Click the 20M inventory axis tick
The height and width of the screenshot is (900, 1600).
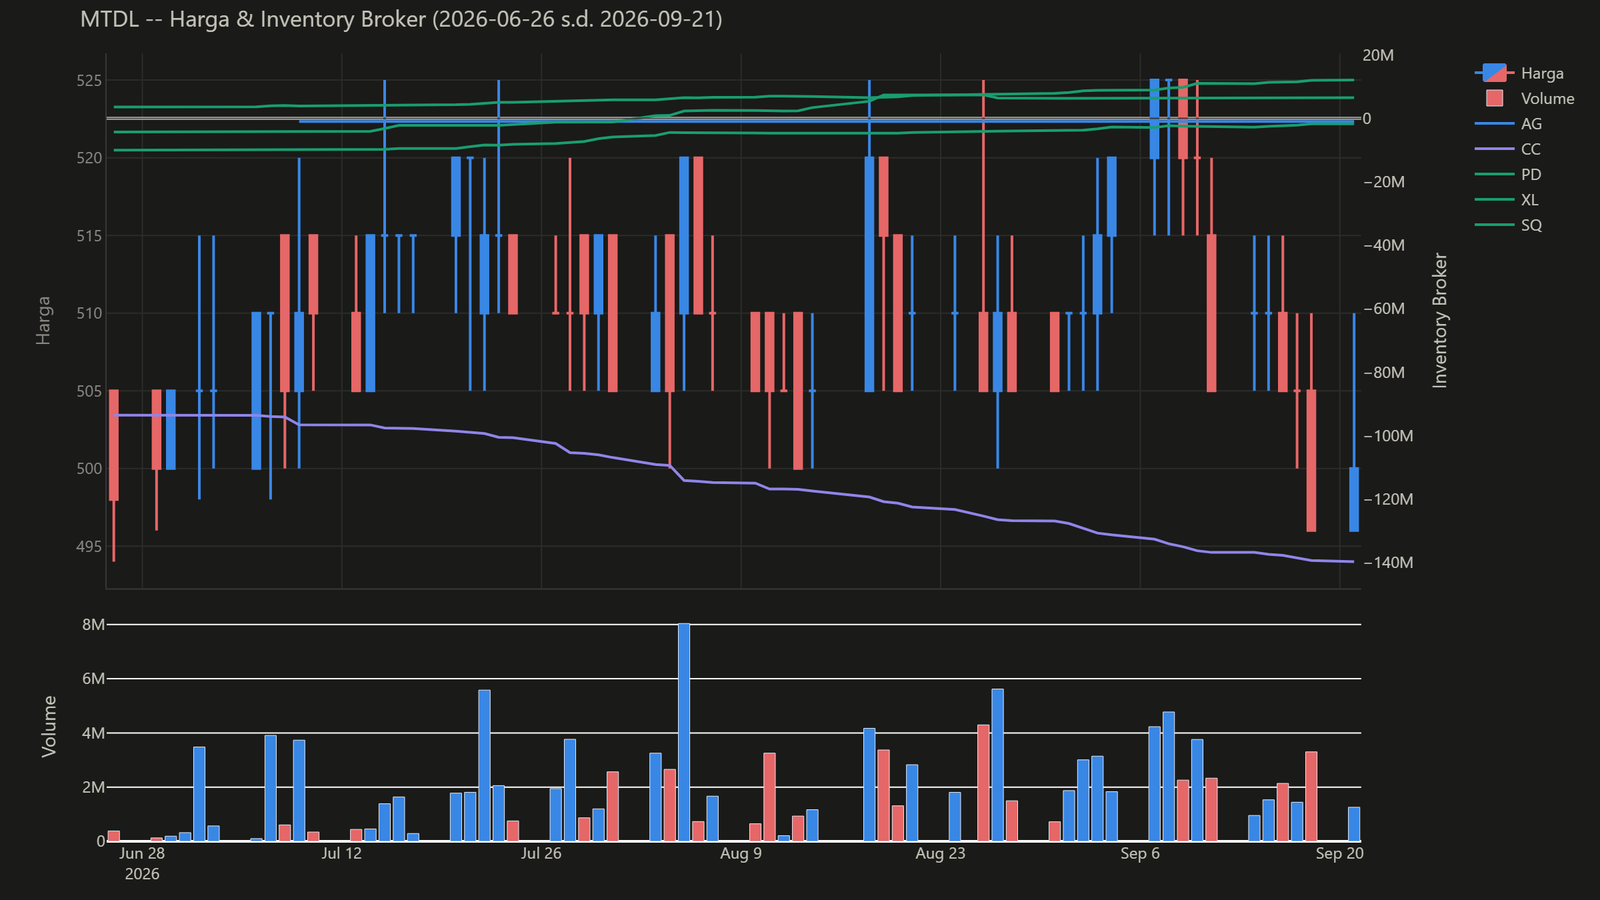[x=1378, y=55]
